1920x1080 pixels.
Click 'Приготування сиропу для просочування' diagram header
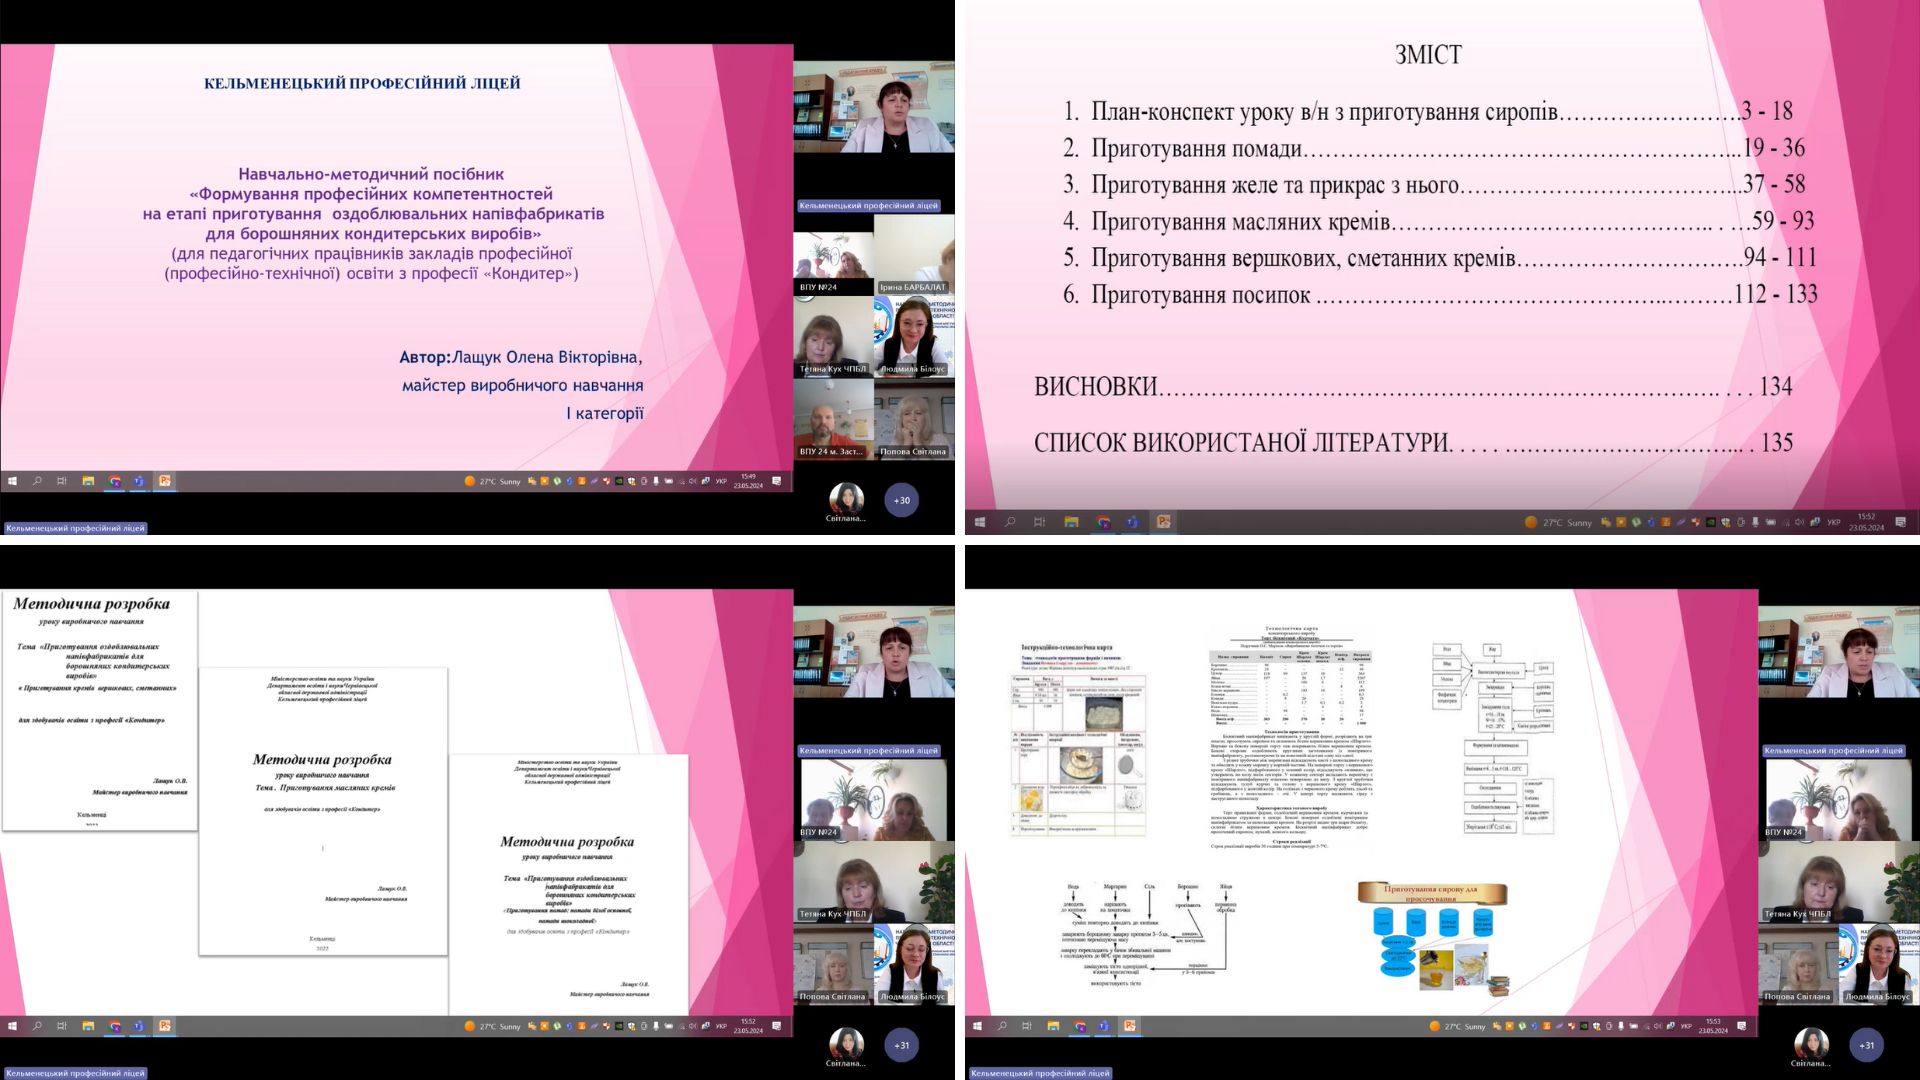click(1431, 892)
